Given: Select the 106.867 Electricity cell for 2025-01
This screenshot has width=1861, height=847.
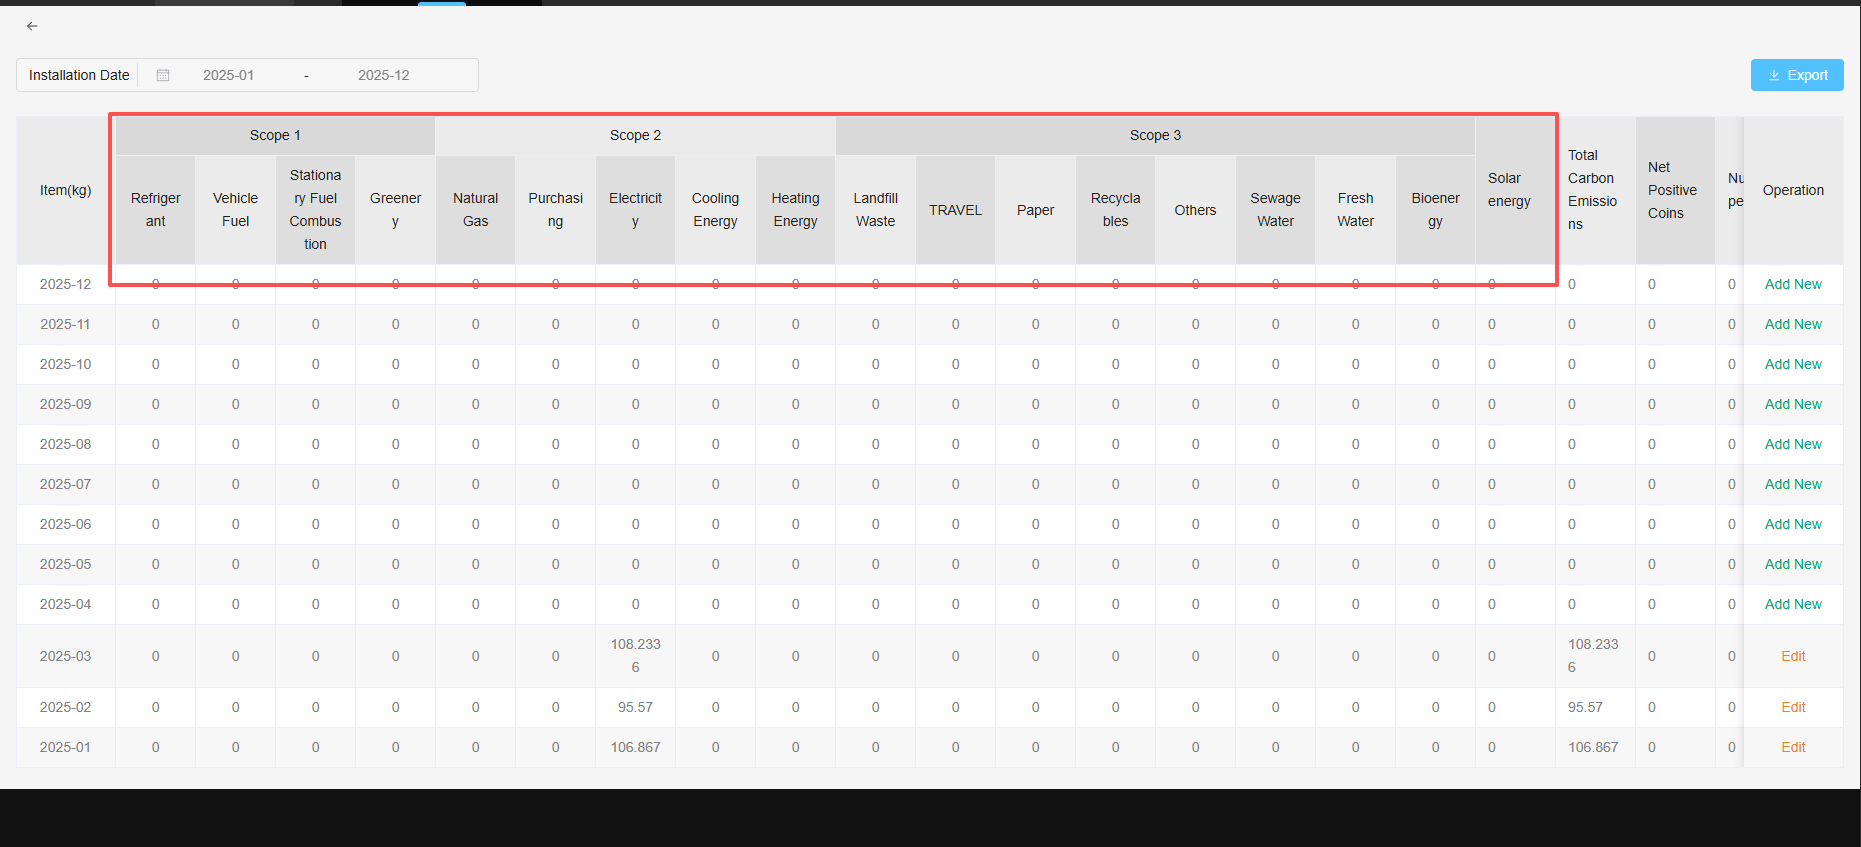Looking at the screenshot, I should 635,747.
